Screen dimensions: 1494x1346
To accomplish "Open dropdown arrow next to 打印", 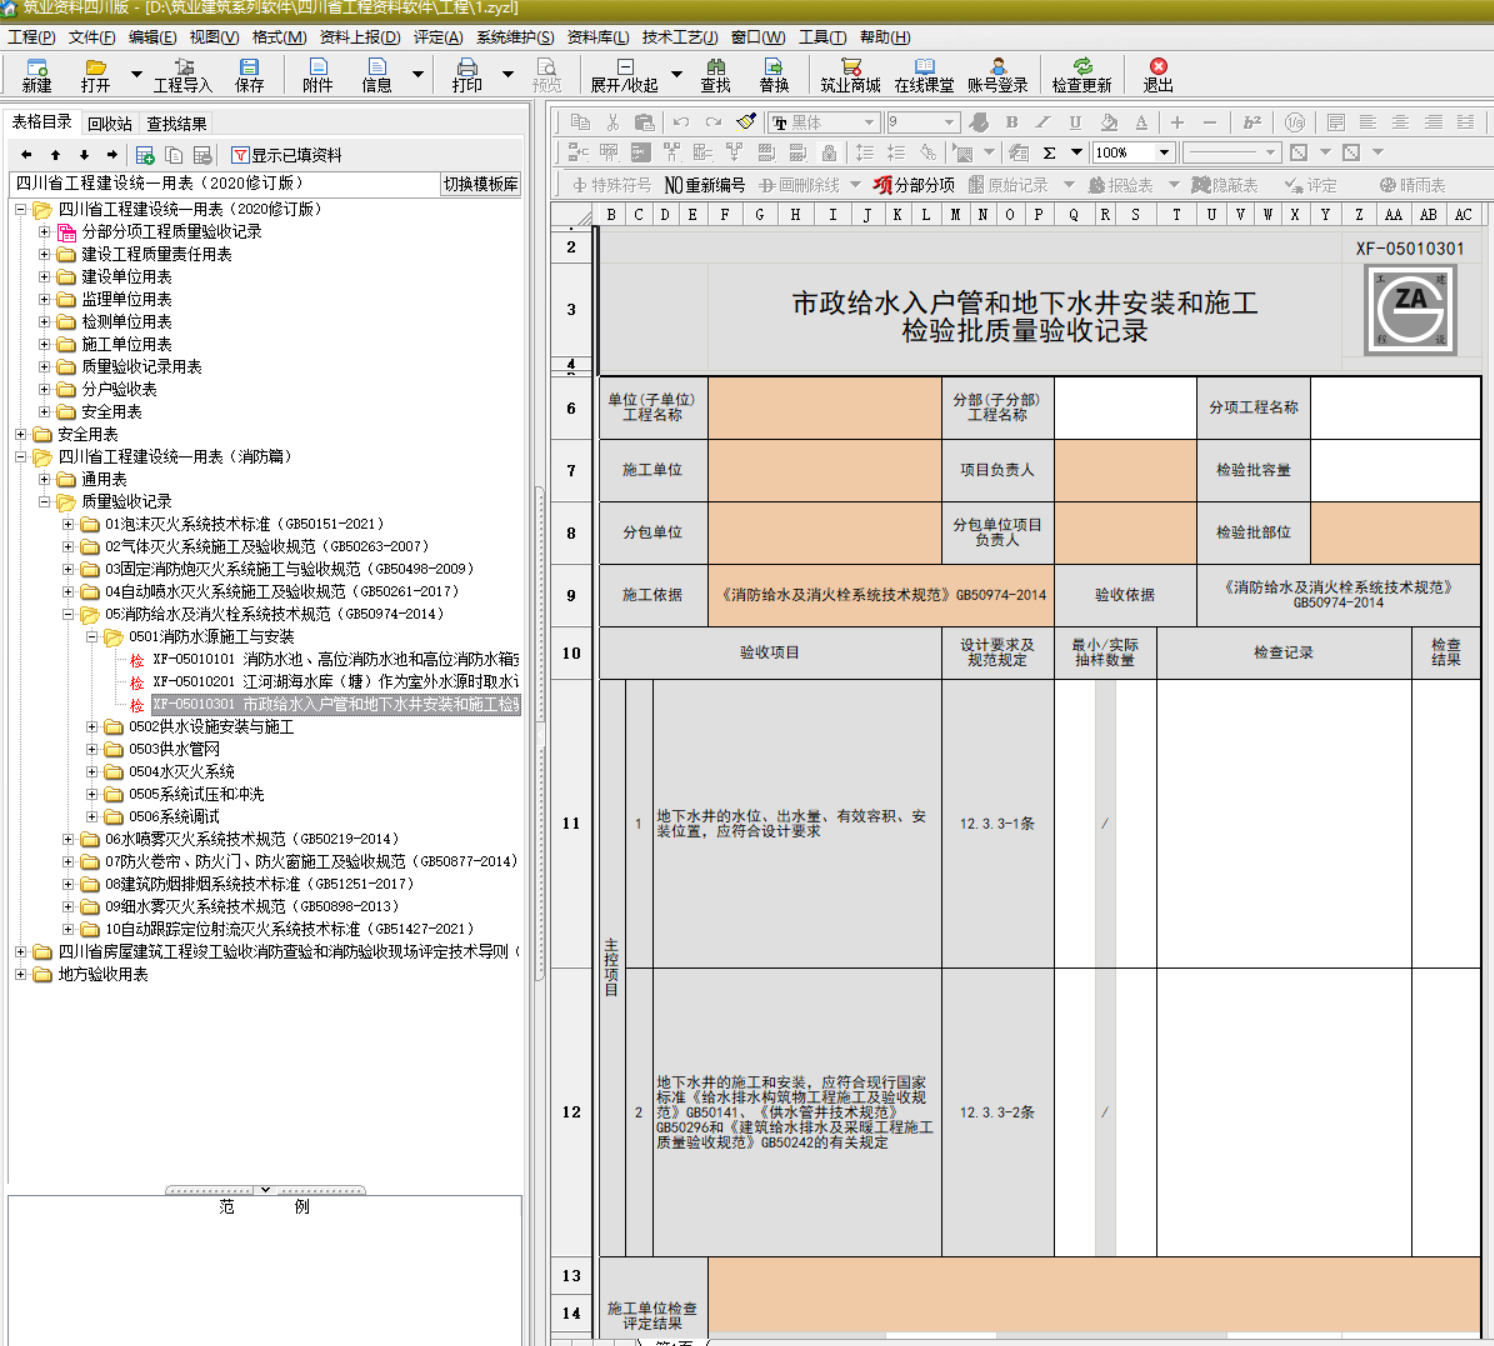I will point(508,75).
